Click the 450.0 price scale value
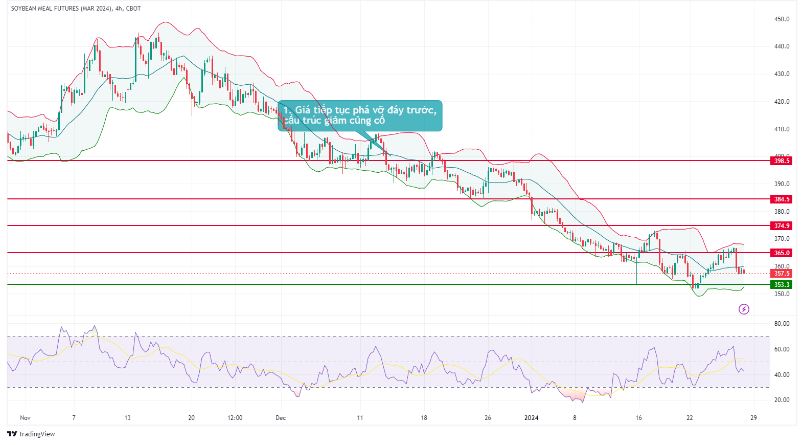This screenshot has width=809, height=445. point(782,19)
